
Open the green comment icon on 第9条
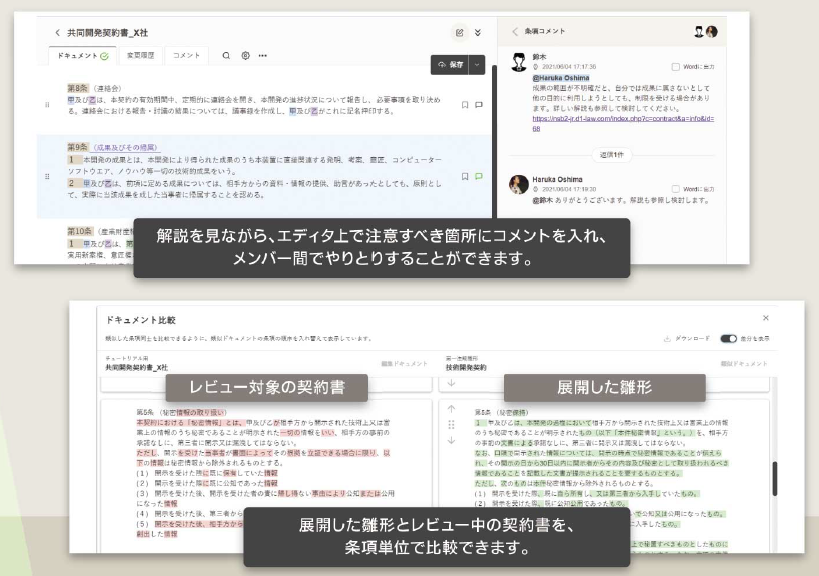[479, 176]
